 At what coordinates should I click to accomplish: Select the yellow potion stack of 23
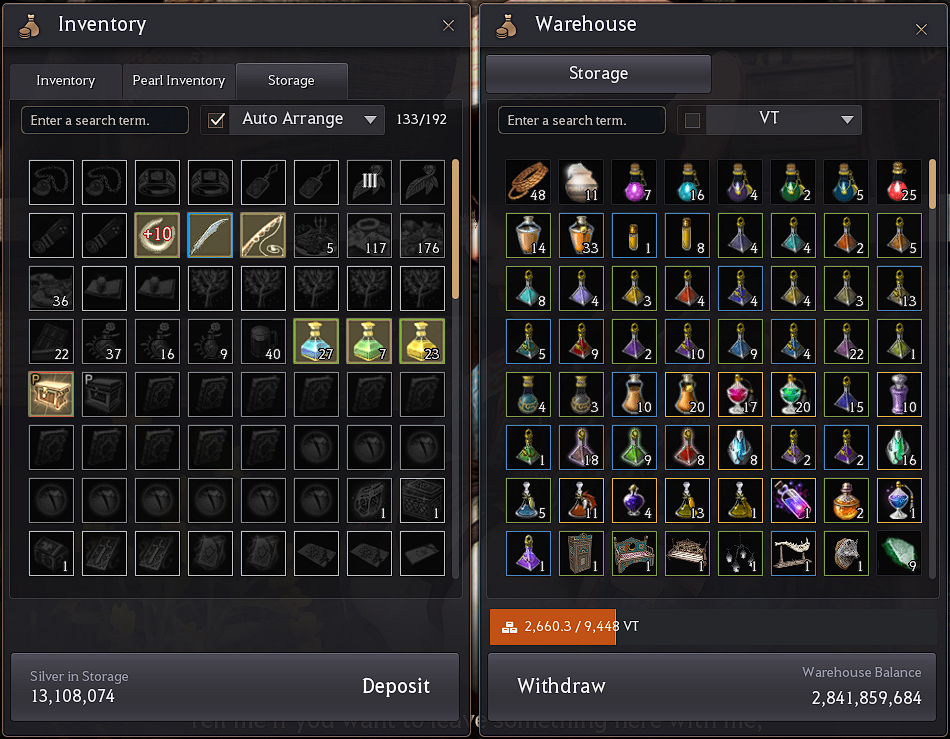422,341
